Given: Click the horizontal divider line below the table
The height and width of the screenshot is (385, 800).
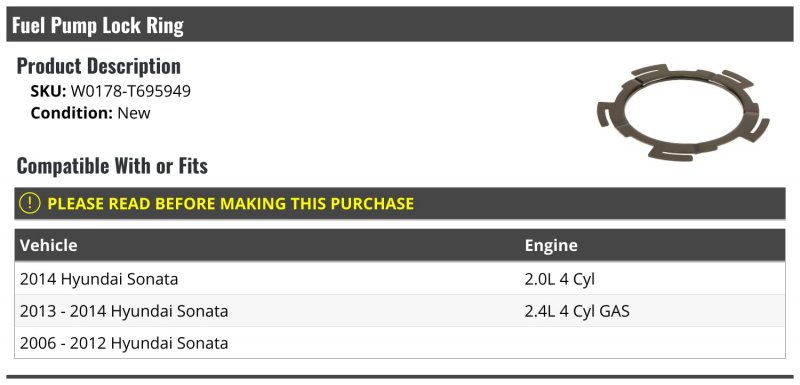Looking at the screenshot, I should click(x=399, y=377).
